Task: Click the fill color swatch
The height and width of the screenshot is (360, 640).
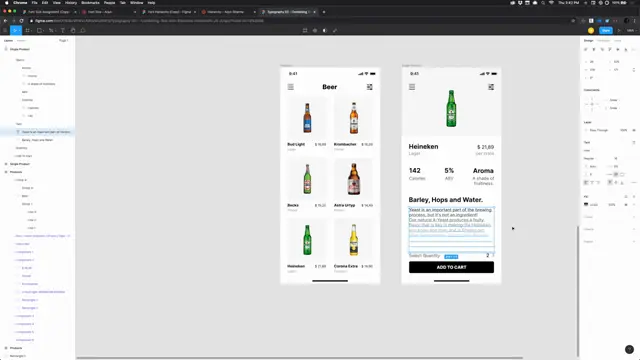Action: [x=586, y=204]
